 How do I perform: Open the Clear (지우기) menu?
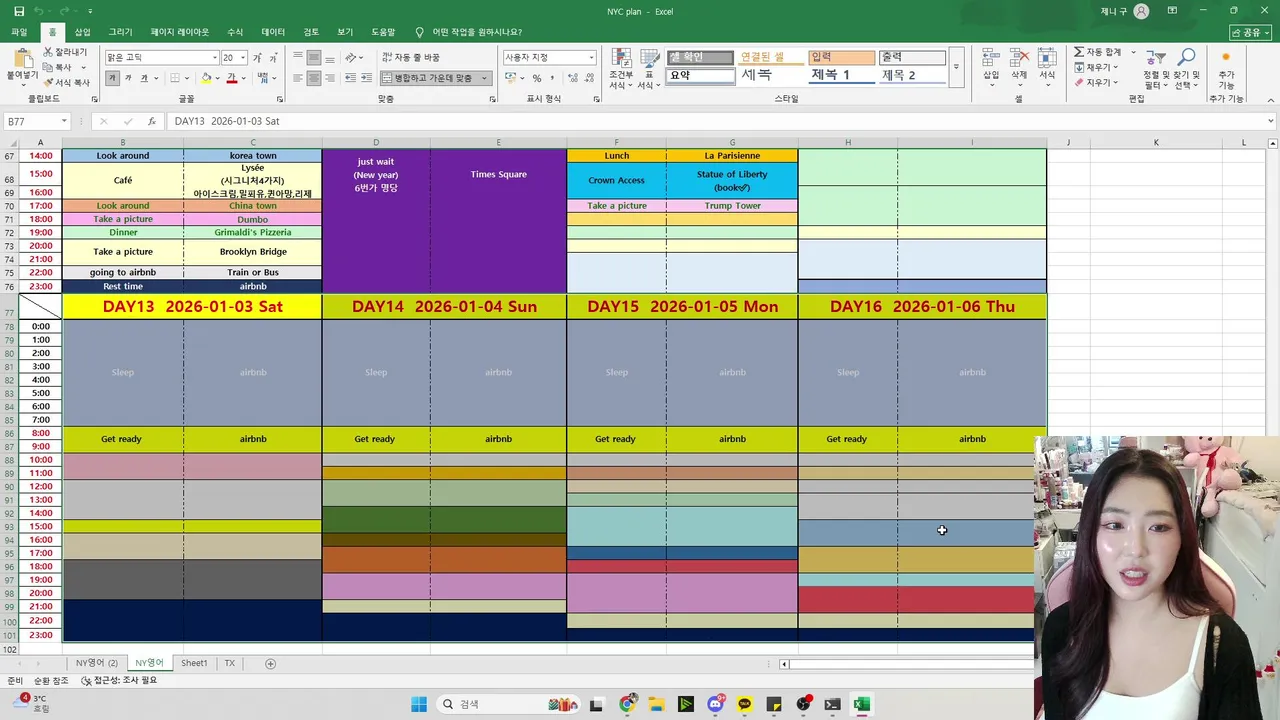1095,82
